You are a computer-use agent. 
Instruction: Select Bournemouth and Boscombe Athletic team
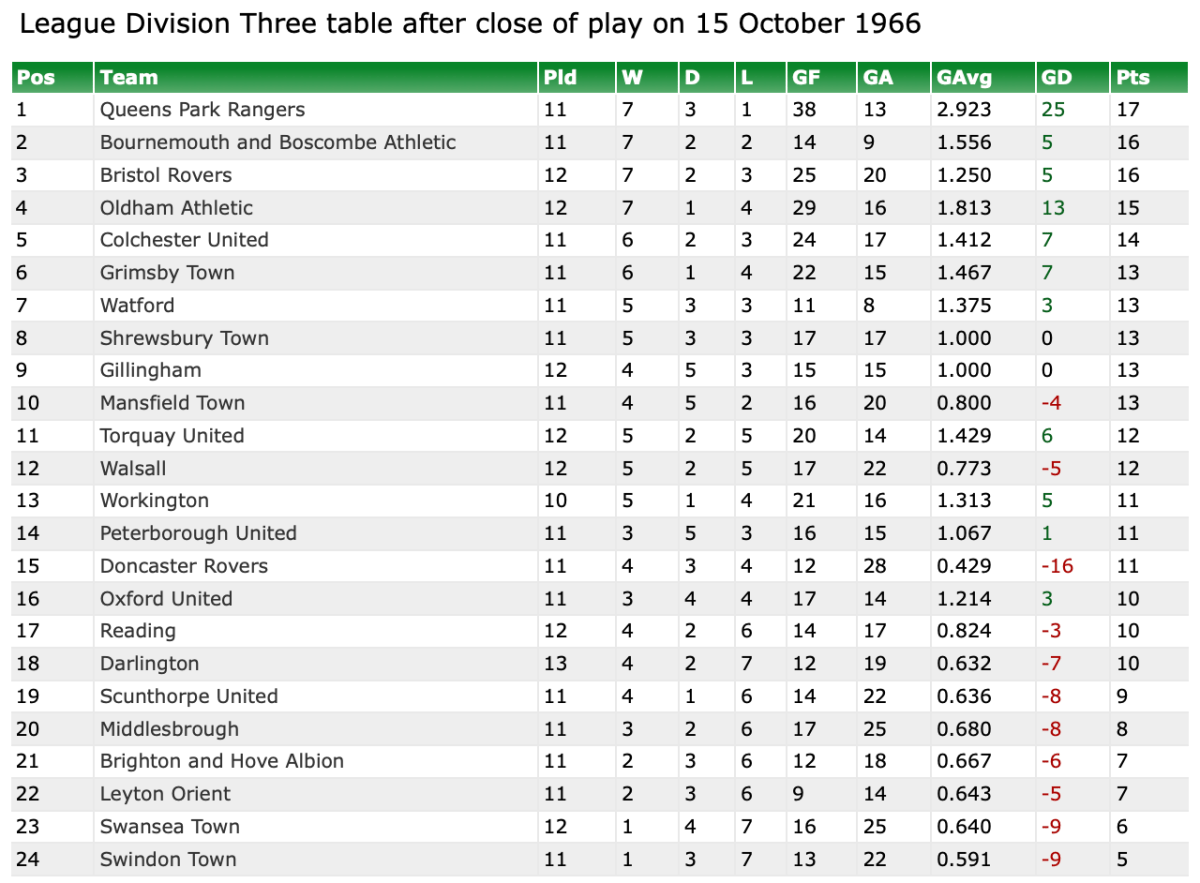tap(278, 142)
